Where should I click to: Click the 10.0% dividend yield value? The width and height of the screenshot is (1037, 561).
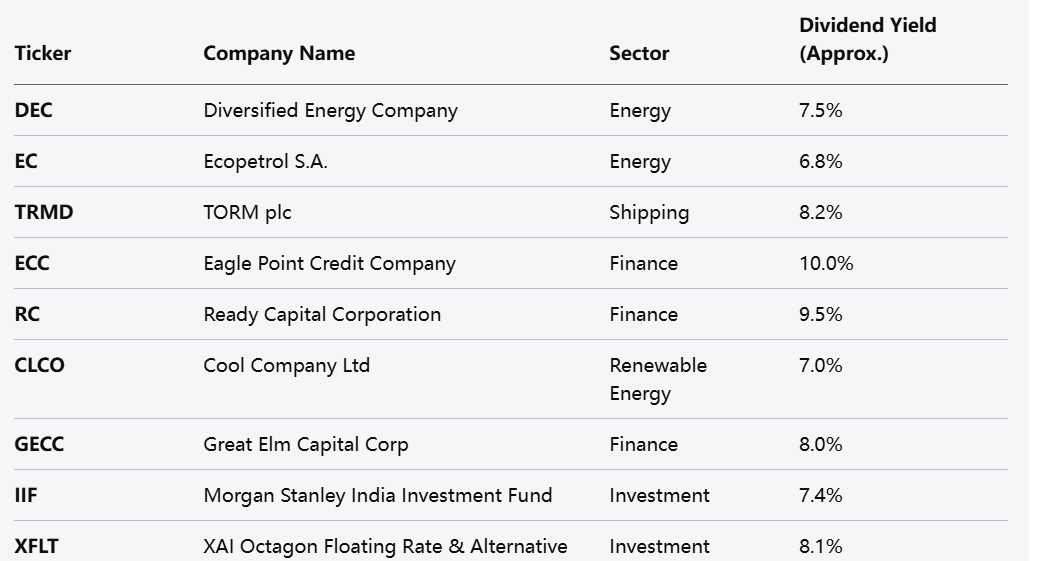click(x=826, y=264)
